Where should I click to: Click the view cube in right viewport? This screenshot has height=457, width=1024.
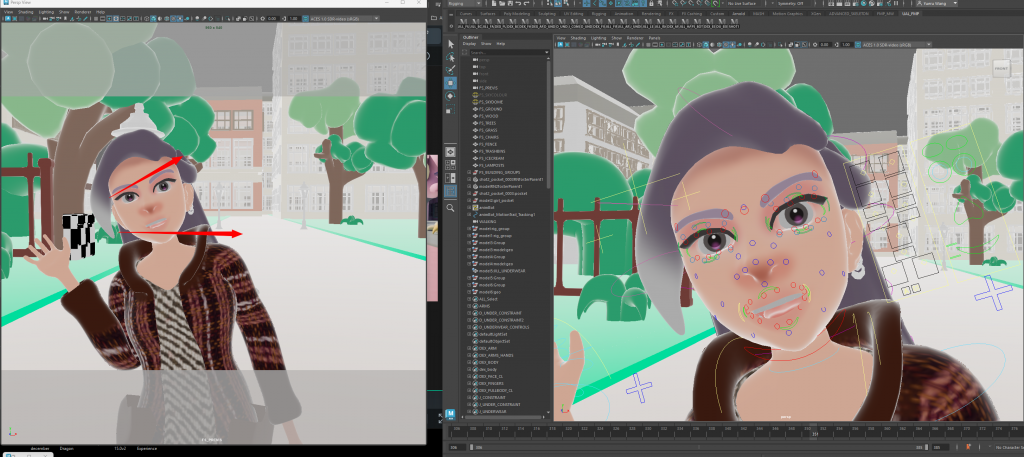[1000, 66]
